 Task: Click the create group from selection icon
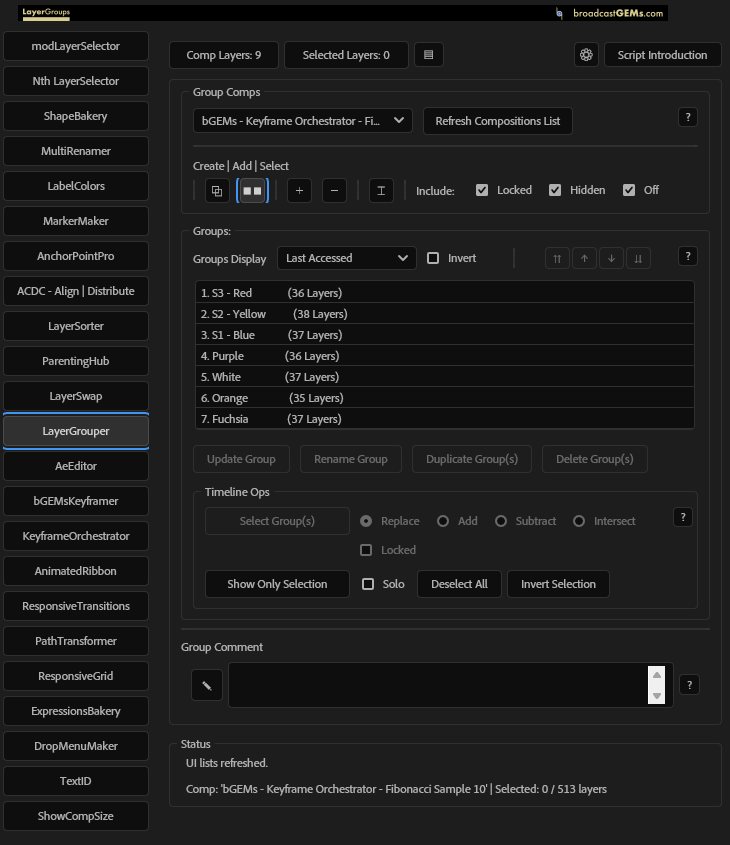click(217, 191)
